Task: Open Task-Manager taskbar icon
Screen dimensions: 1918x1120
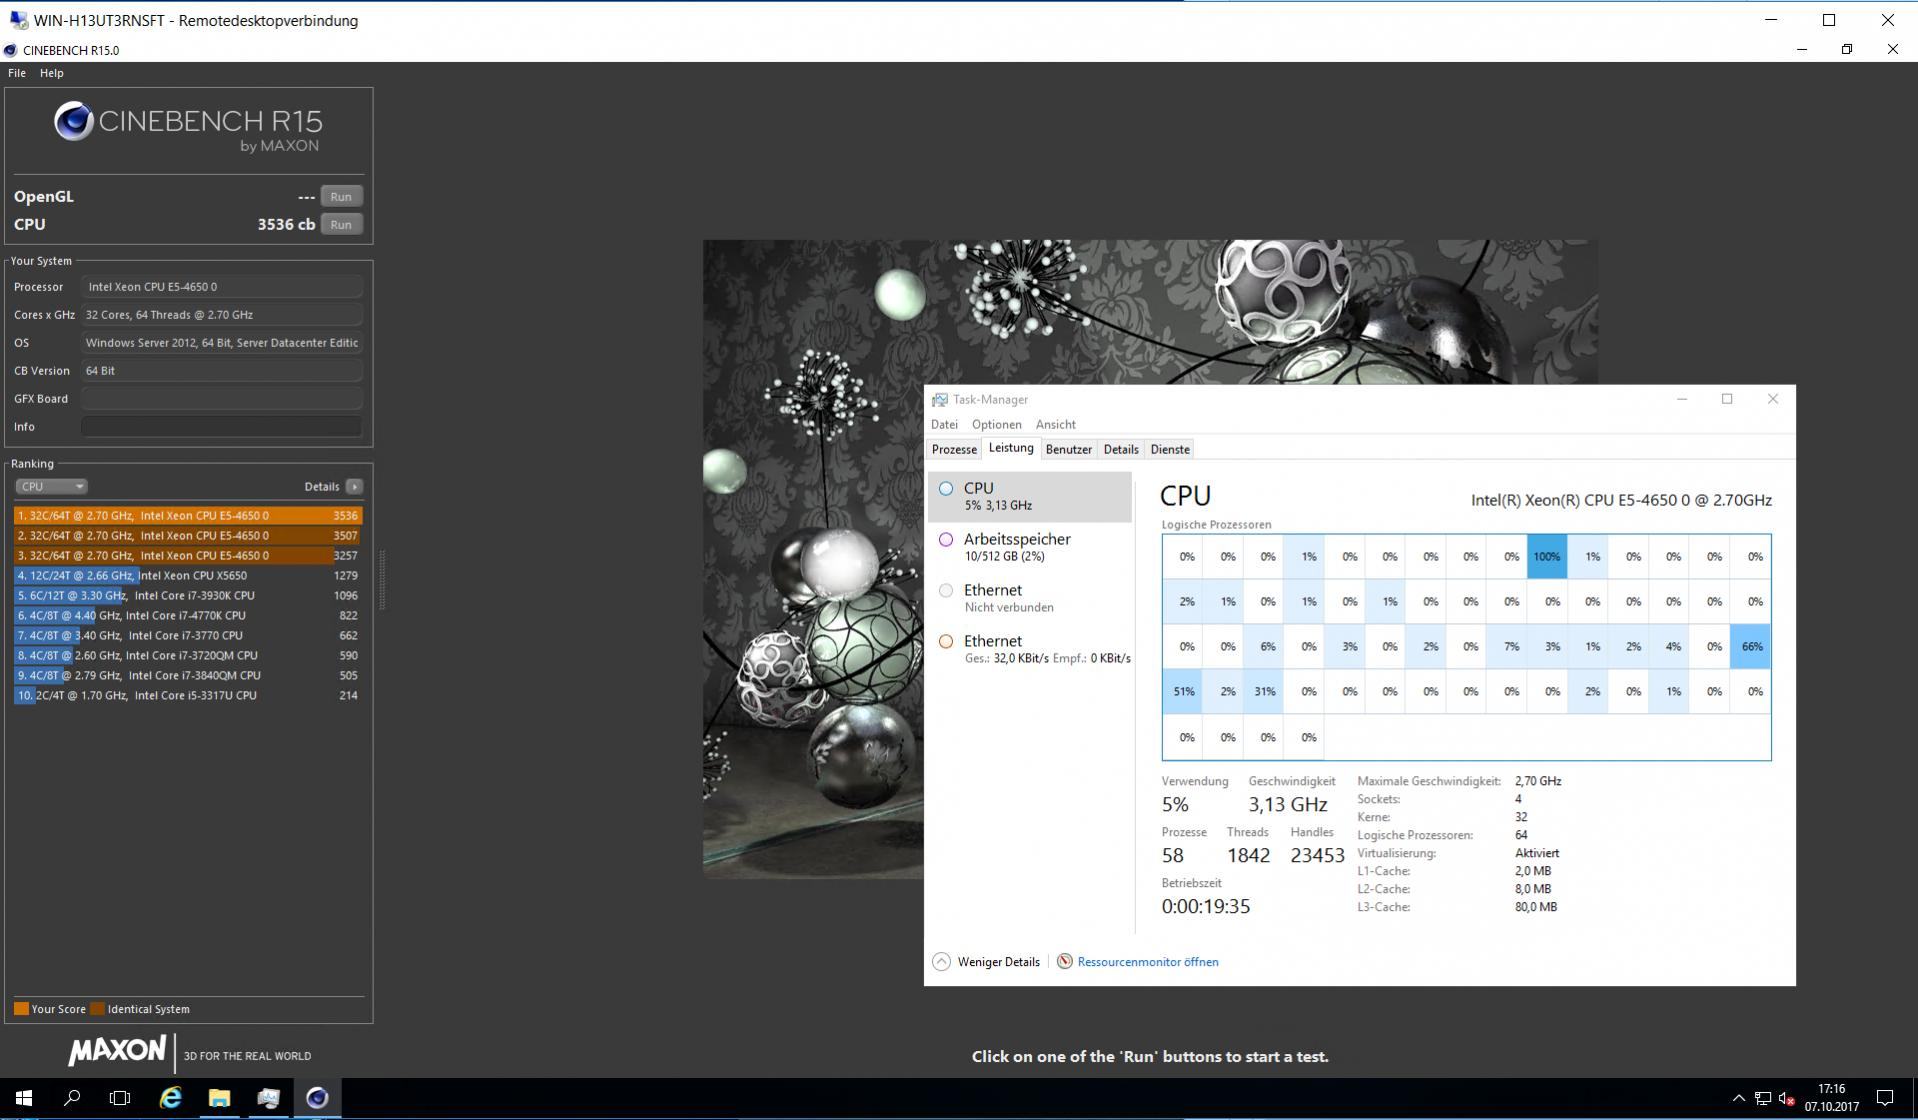Action: 268,1098
